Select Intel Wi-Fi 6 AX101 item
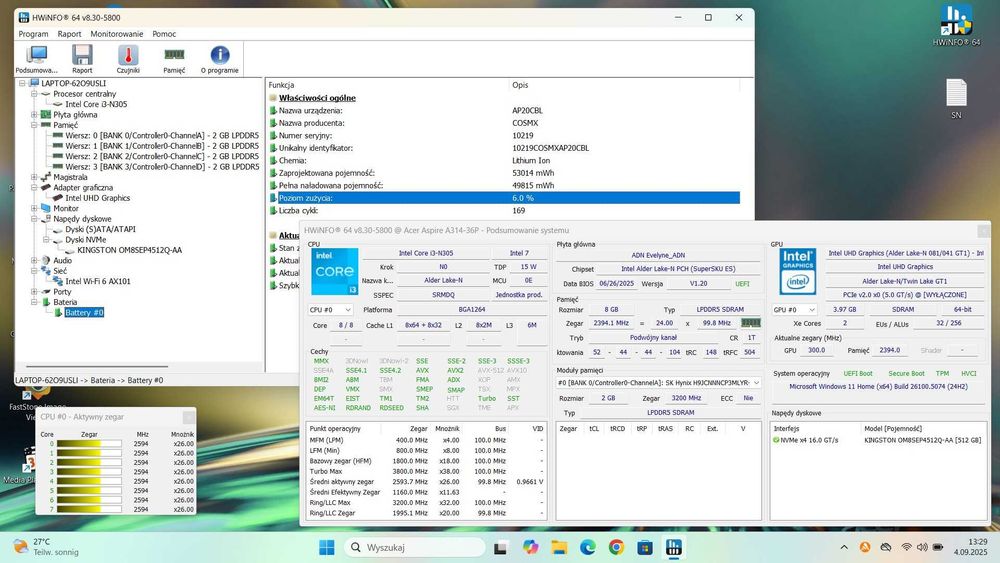 click(98, 281)
